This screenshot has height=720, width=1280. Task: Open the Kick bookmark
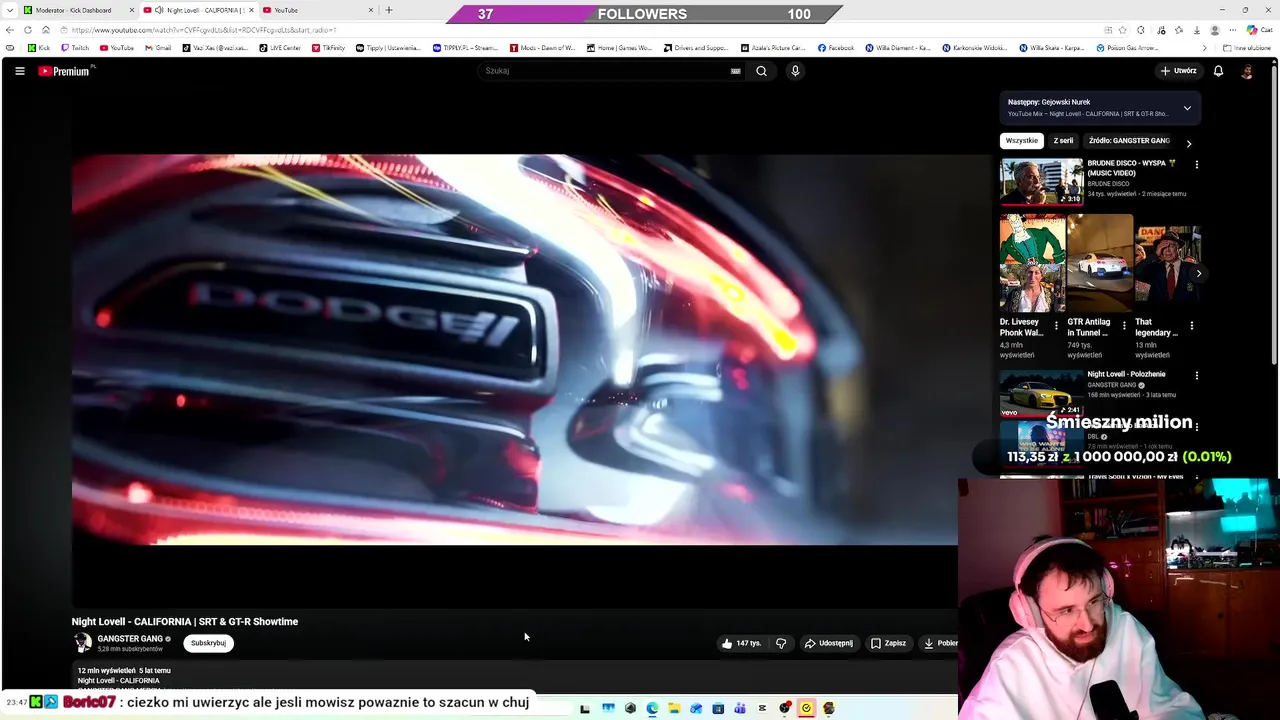click(39, 48)
